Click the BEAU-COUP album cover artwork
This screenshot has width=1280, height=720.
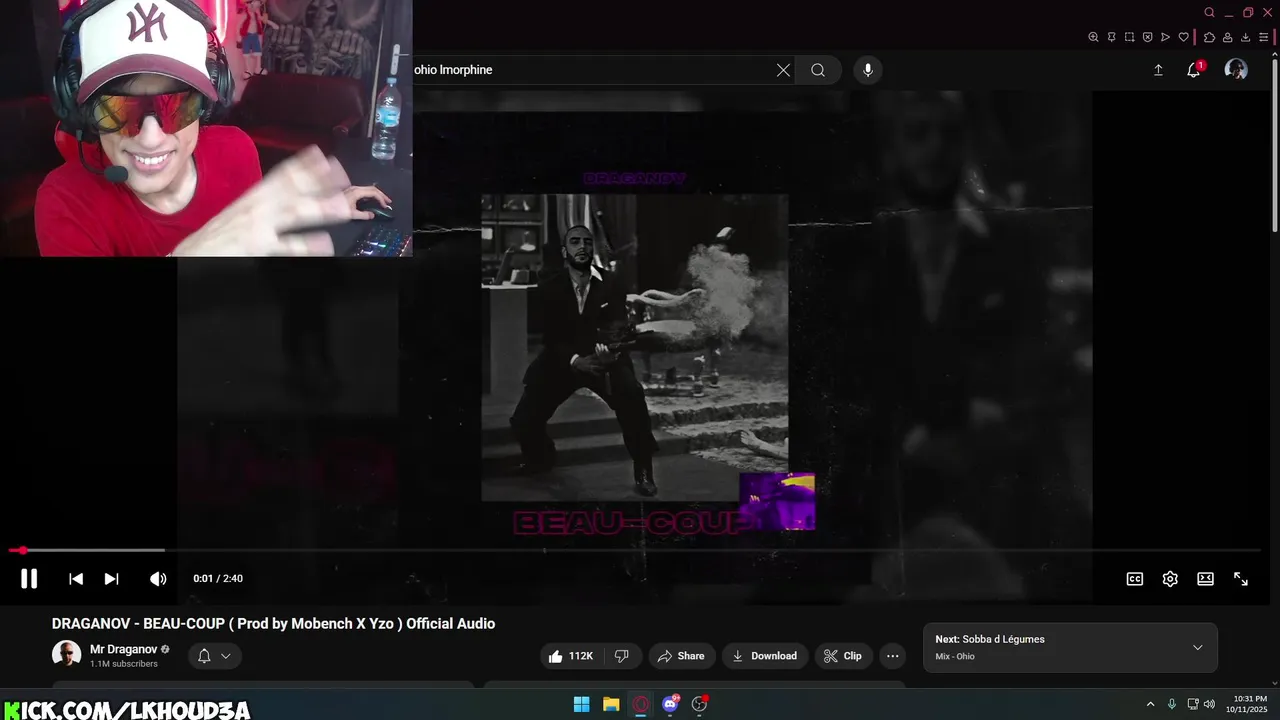[634, 347]
